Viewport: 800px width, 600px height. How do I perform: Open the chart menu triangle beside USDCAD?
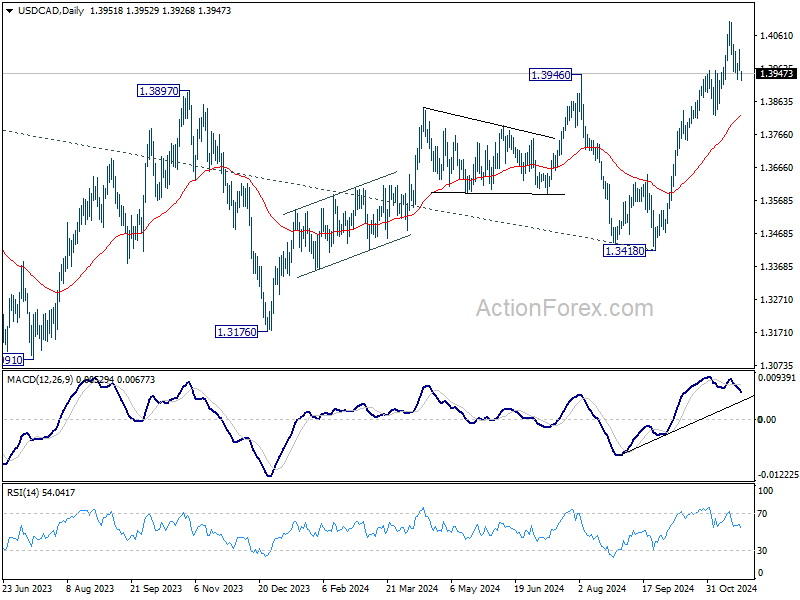[10, 11]
